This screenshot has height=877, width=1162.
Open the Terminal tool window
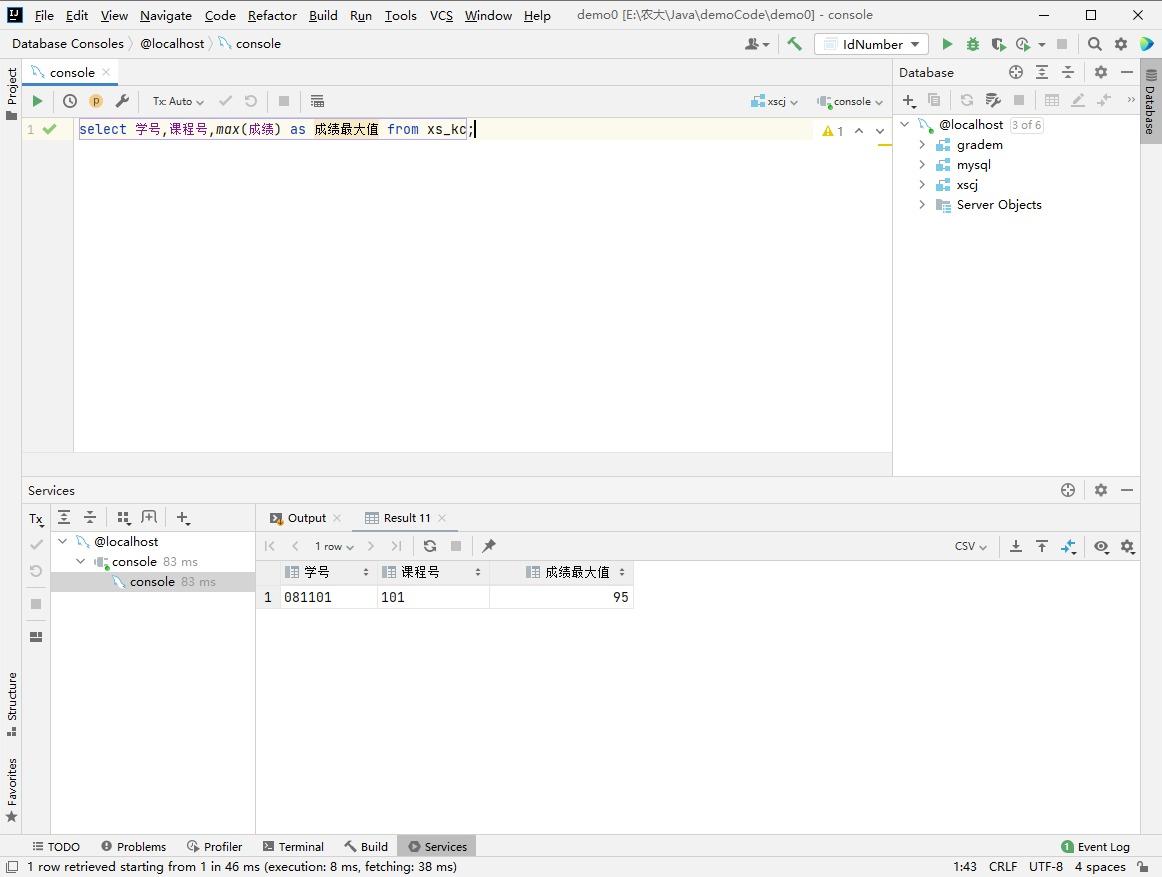292,846
